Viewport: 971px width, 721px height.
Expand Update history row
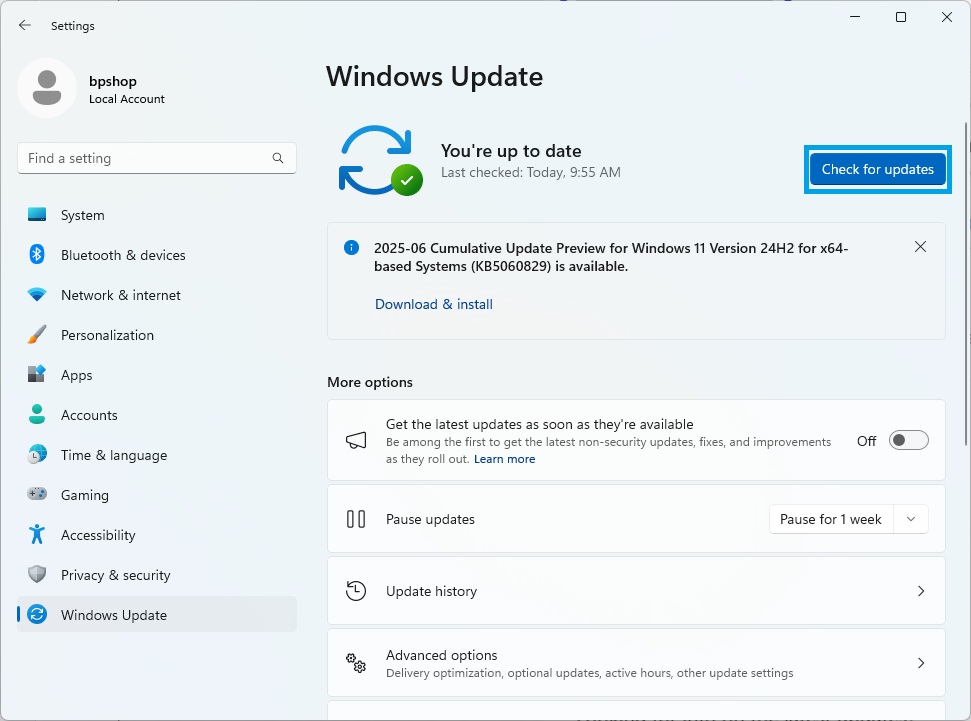tap(635, 591)
